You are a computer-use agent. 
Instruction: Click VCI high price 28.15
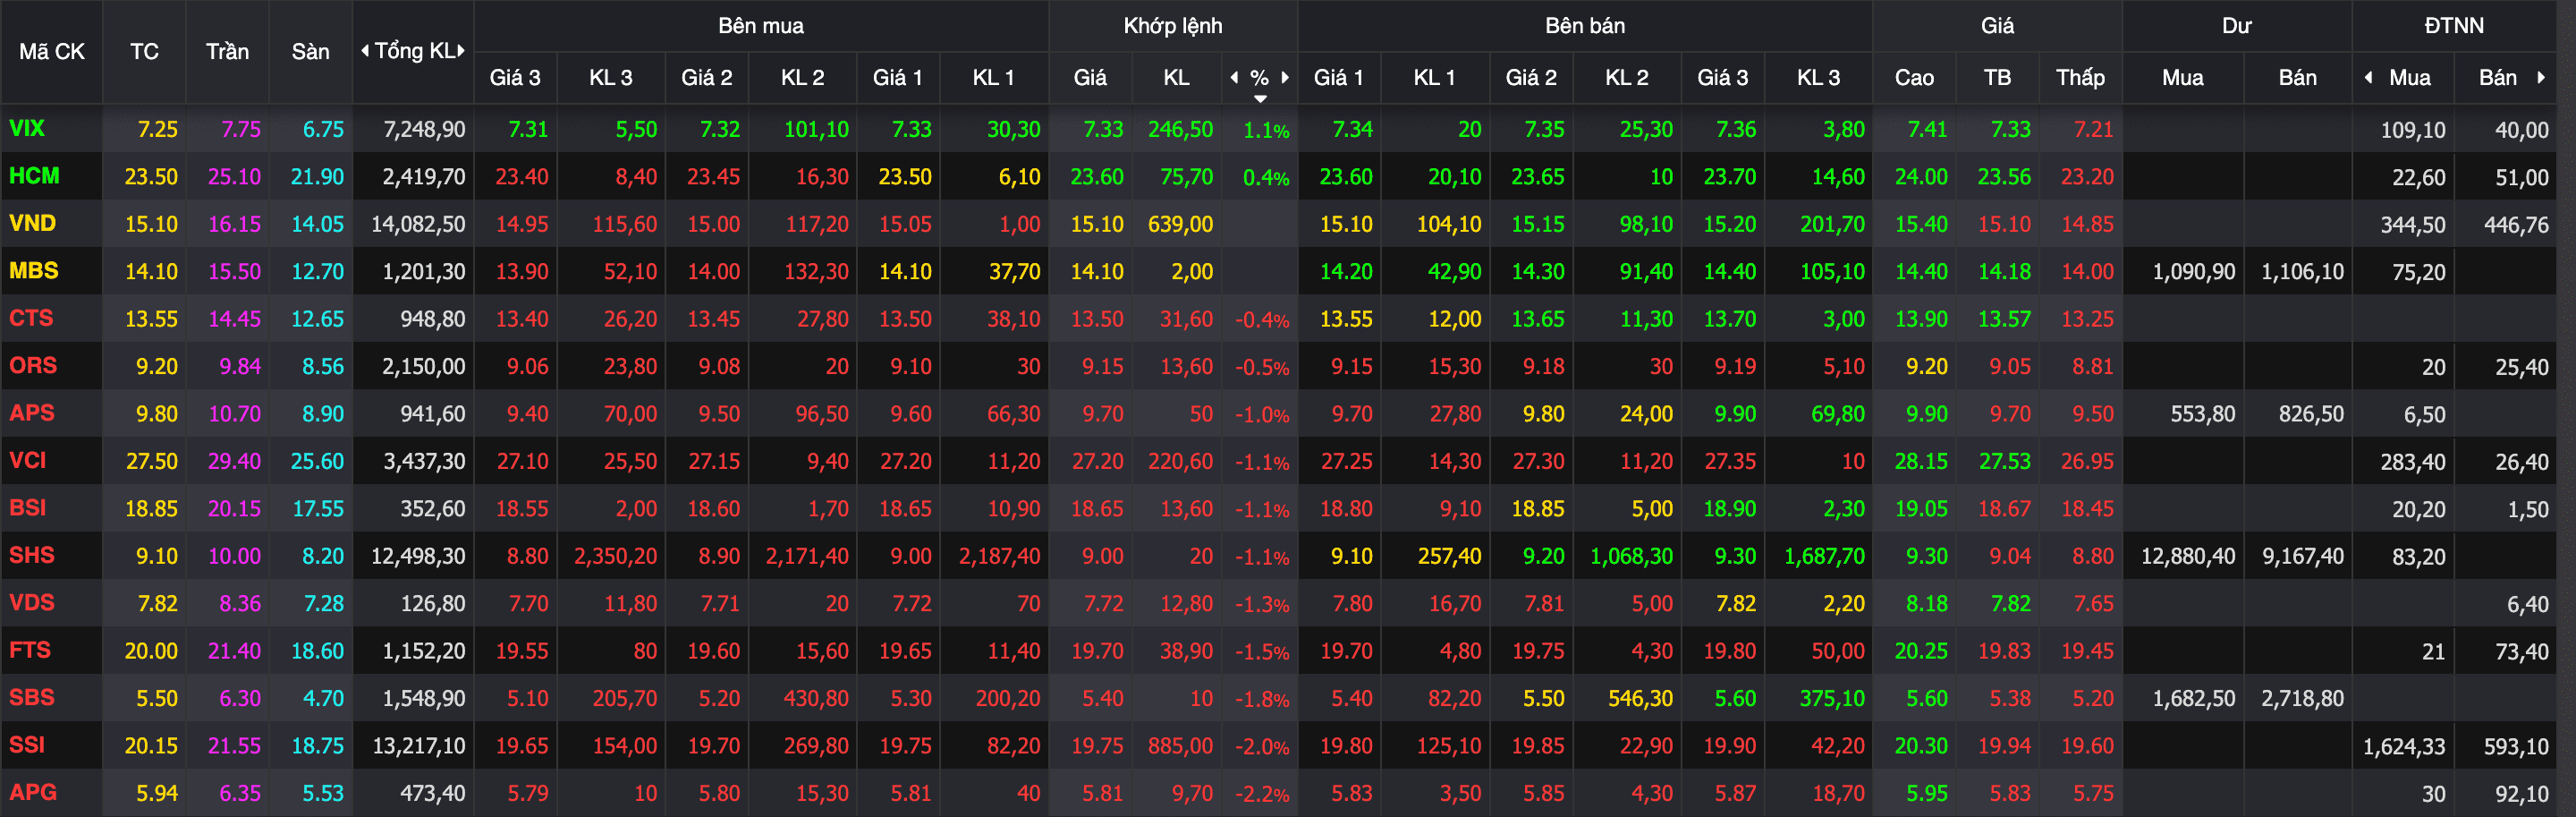point(1921,461)
